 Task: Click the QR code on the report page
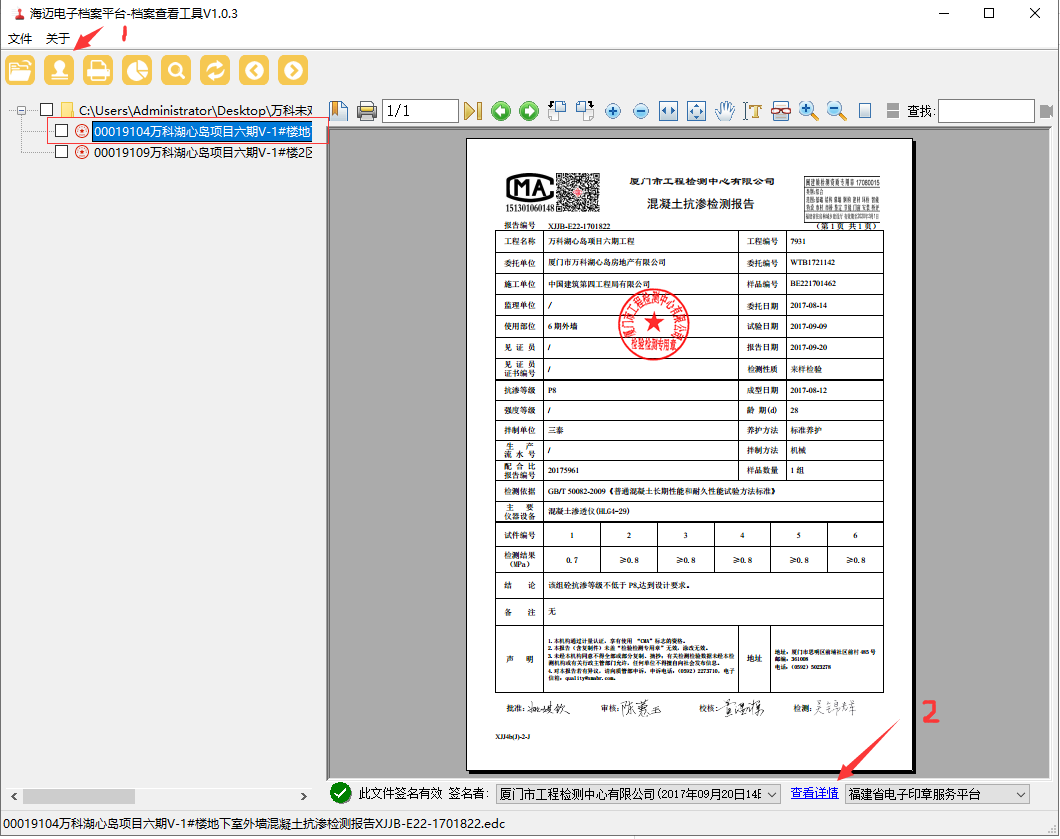click(x=577, y=192)
